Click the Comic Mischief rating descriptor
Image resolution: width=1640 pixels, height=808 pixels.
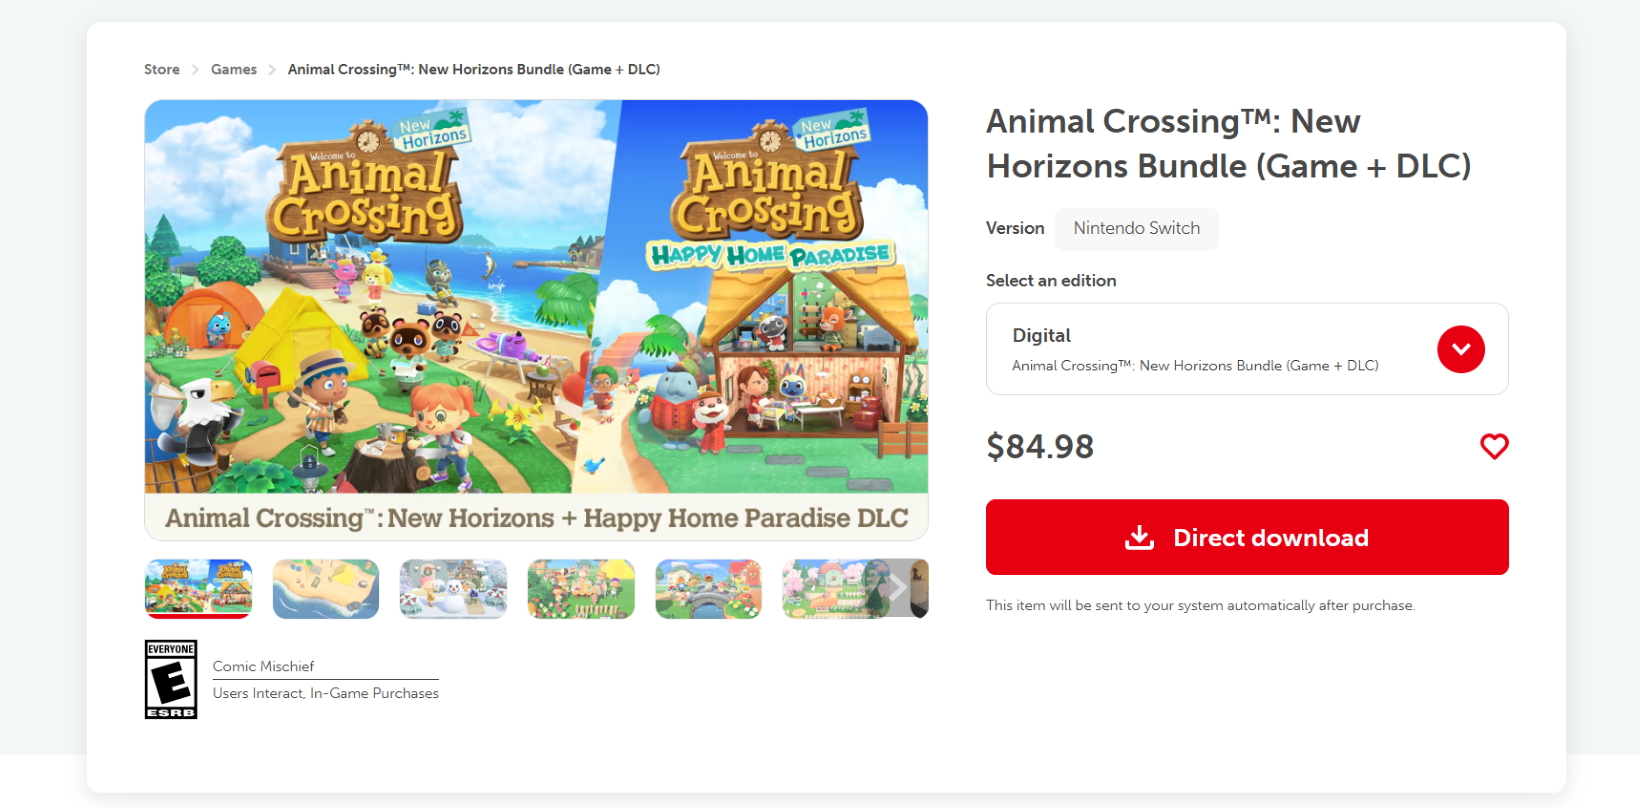tap(263, 666)
